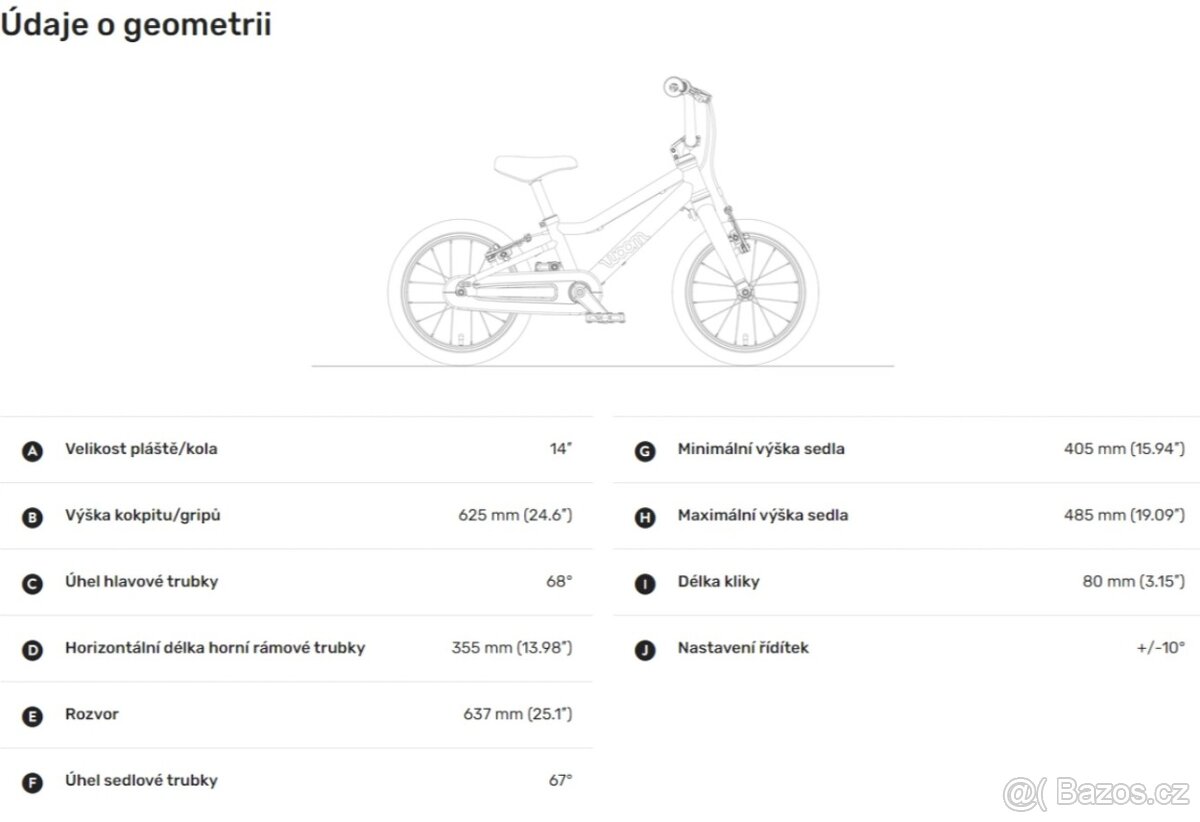Select the letter E circle icon

[33, 717]
